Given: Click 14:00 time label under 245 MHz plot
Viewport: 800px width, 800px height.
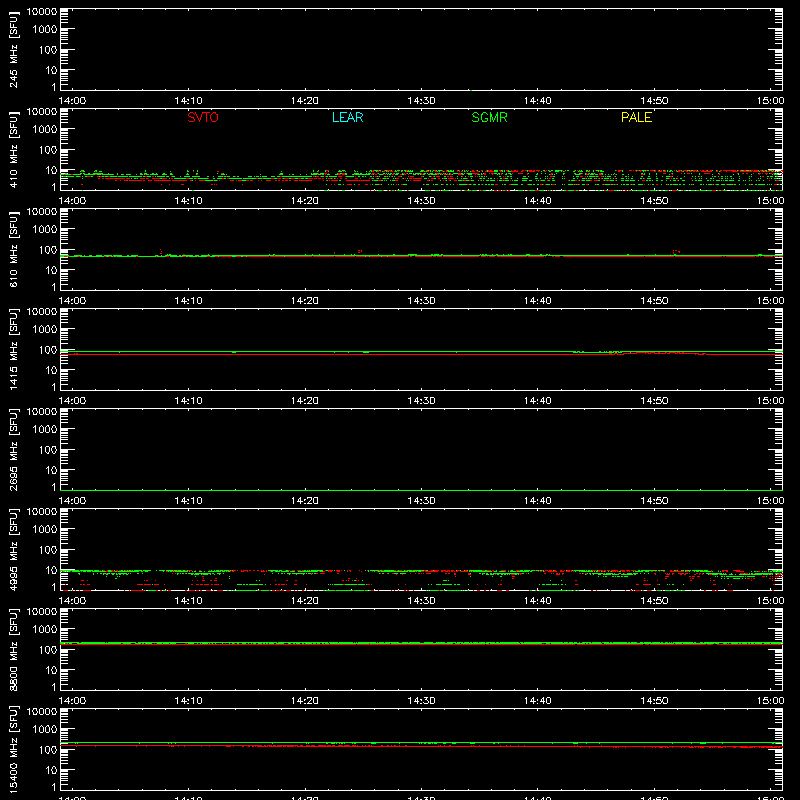Looking at the screenshot, I should pos(72,101).
